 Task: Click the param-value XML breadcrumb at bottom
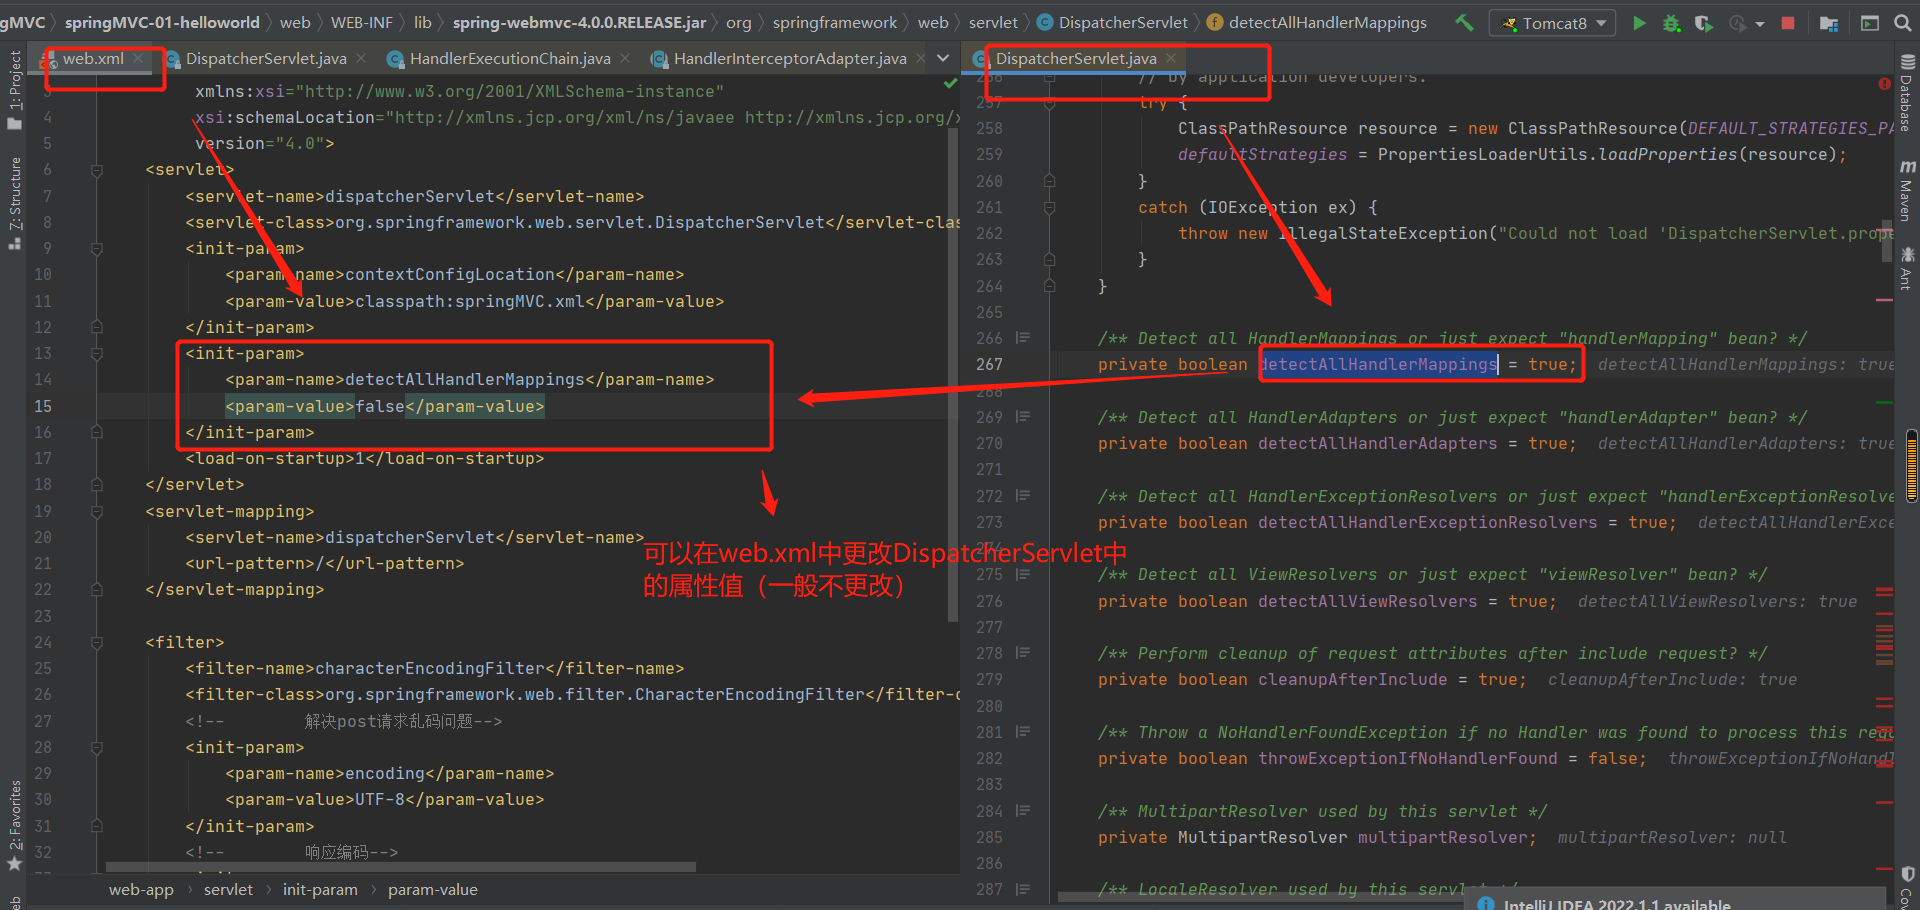click(x=433, y=890)
